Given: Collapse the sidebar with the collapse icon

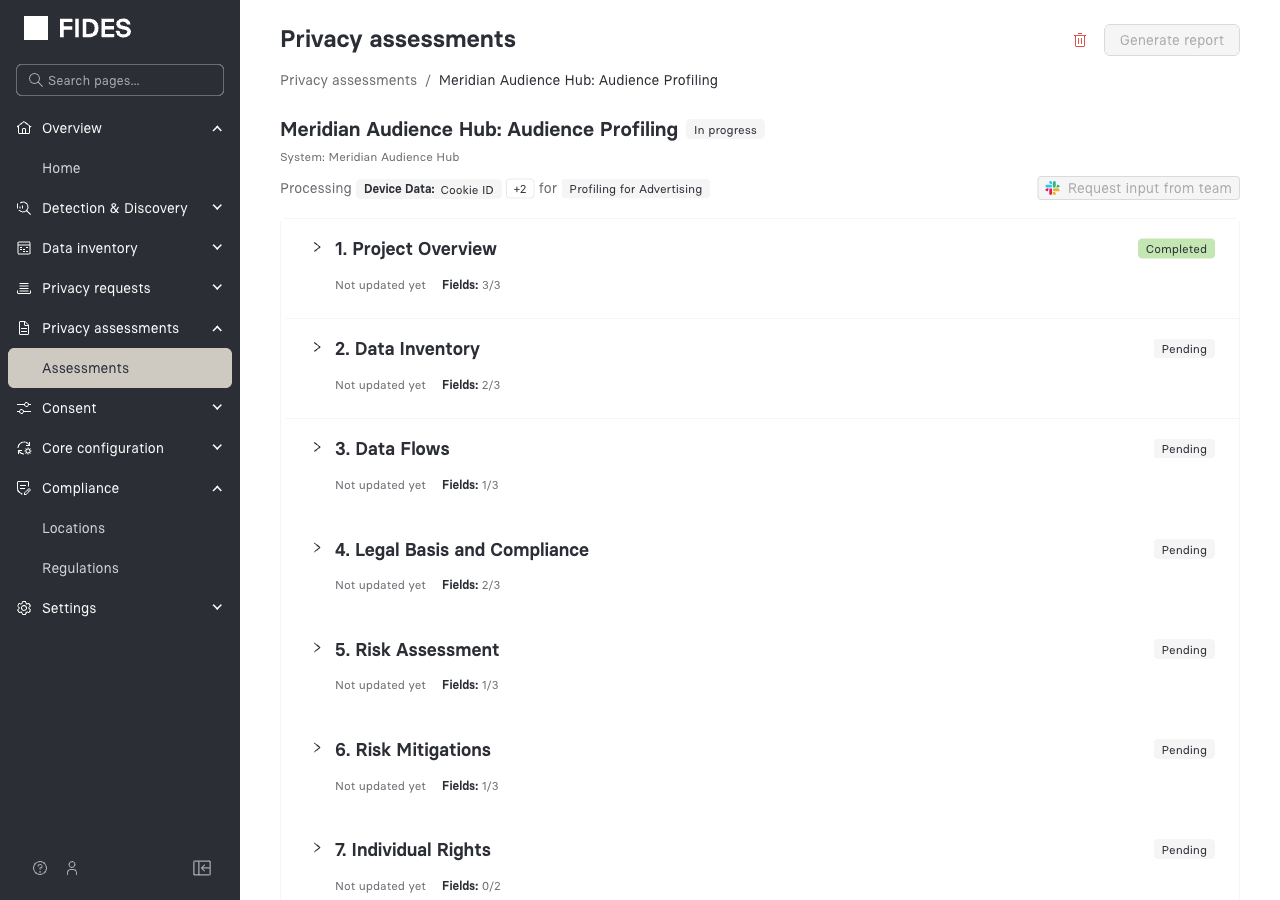Looking at the screenshot, I should (202, 868).
